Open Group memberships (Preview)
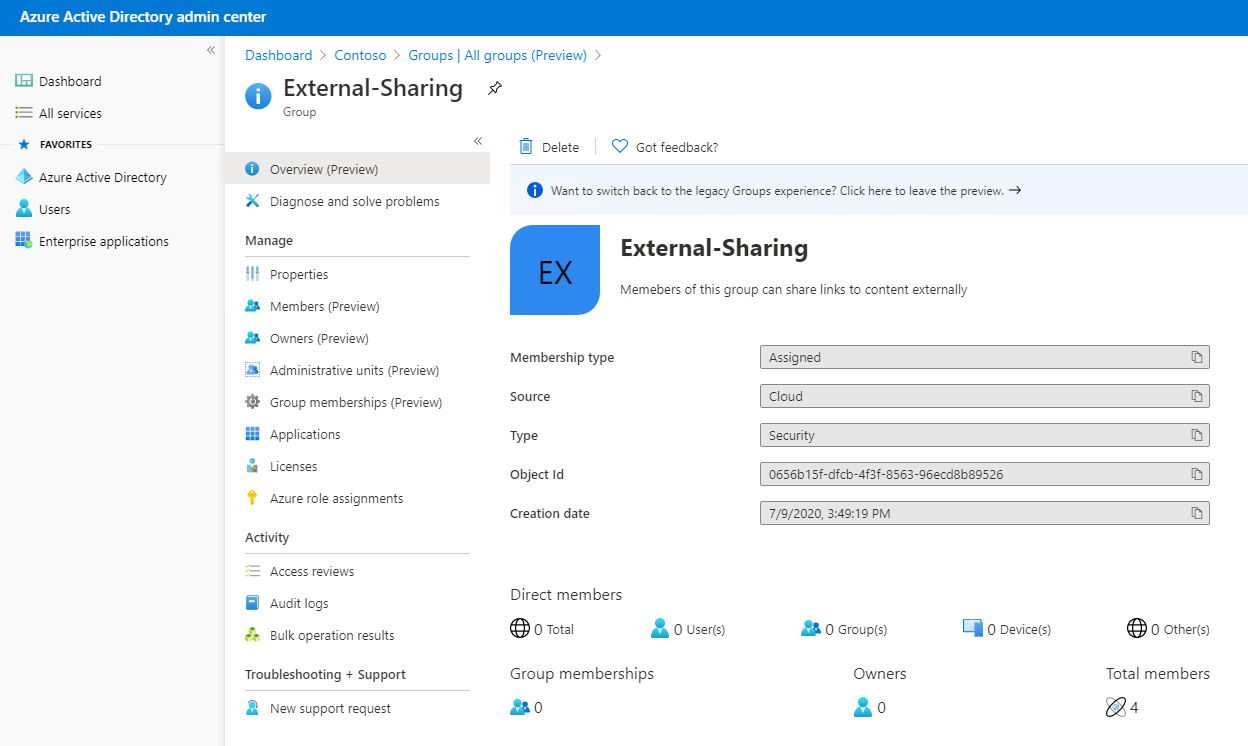Image resolution: width=1248 pixels, height=746 pixels. point(358,402)
